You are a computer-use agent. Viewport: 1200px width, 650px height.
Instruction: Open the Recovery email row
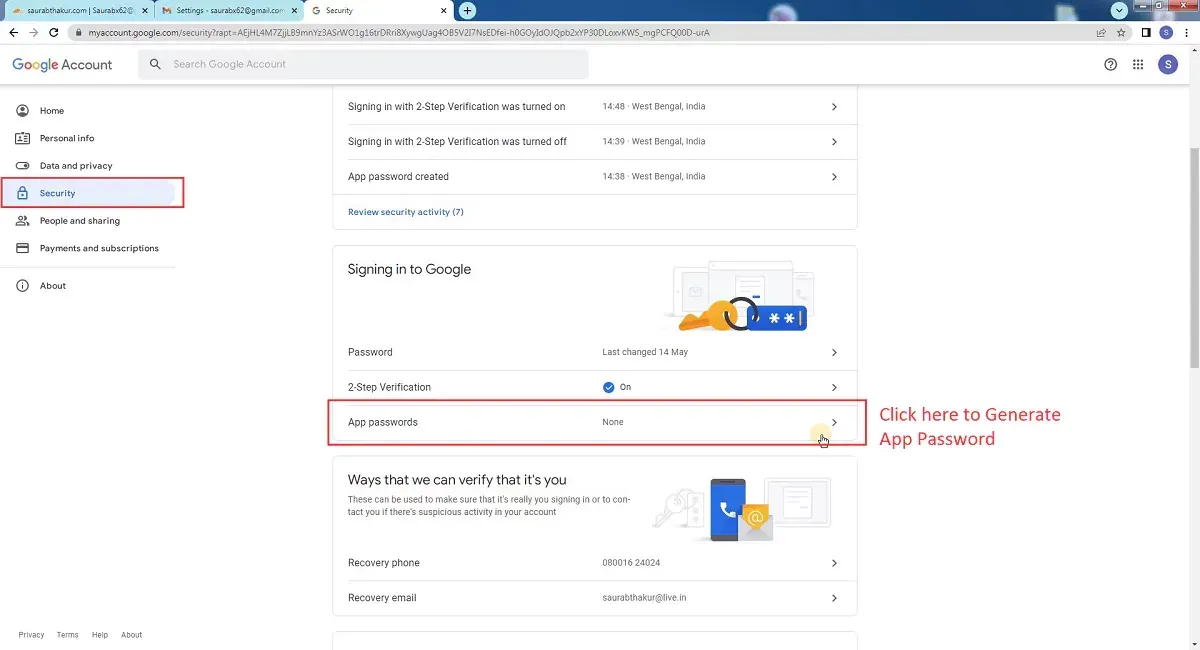tap(595, 598)
